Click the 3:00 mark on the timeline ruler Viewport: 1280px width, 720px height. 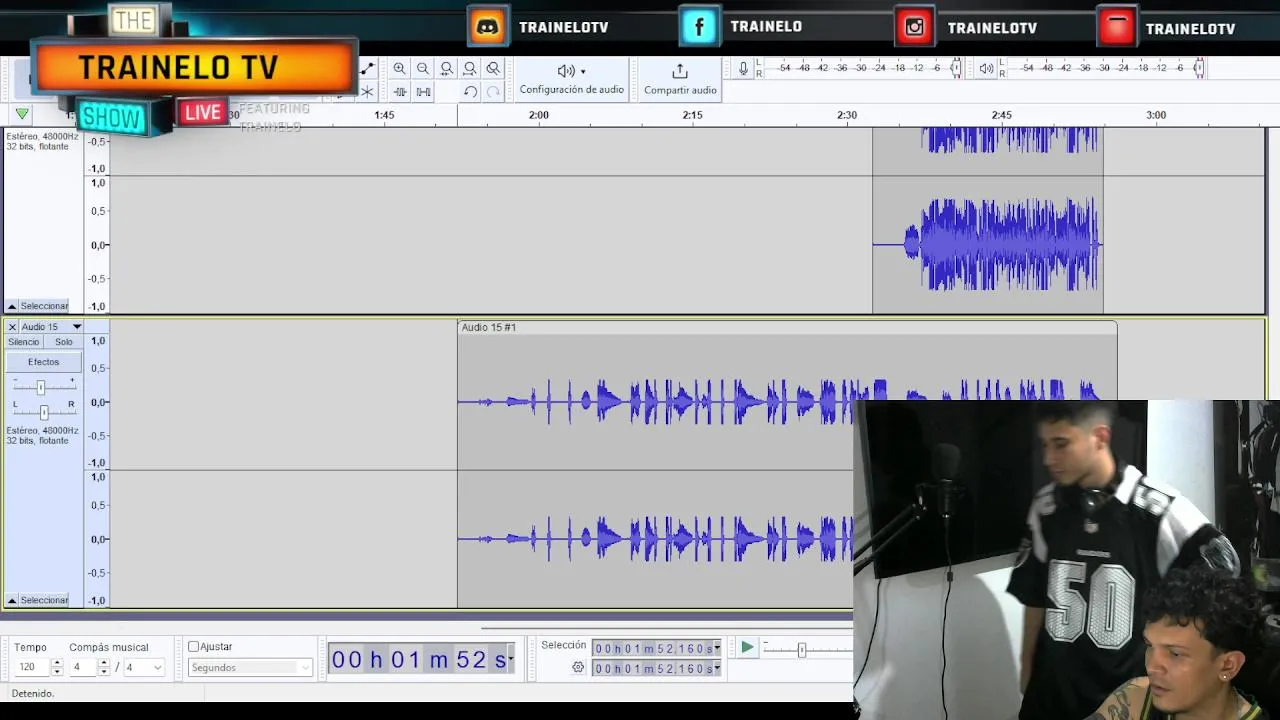1156,115
